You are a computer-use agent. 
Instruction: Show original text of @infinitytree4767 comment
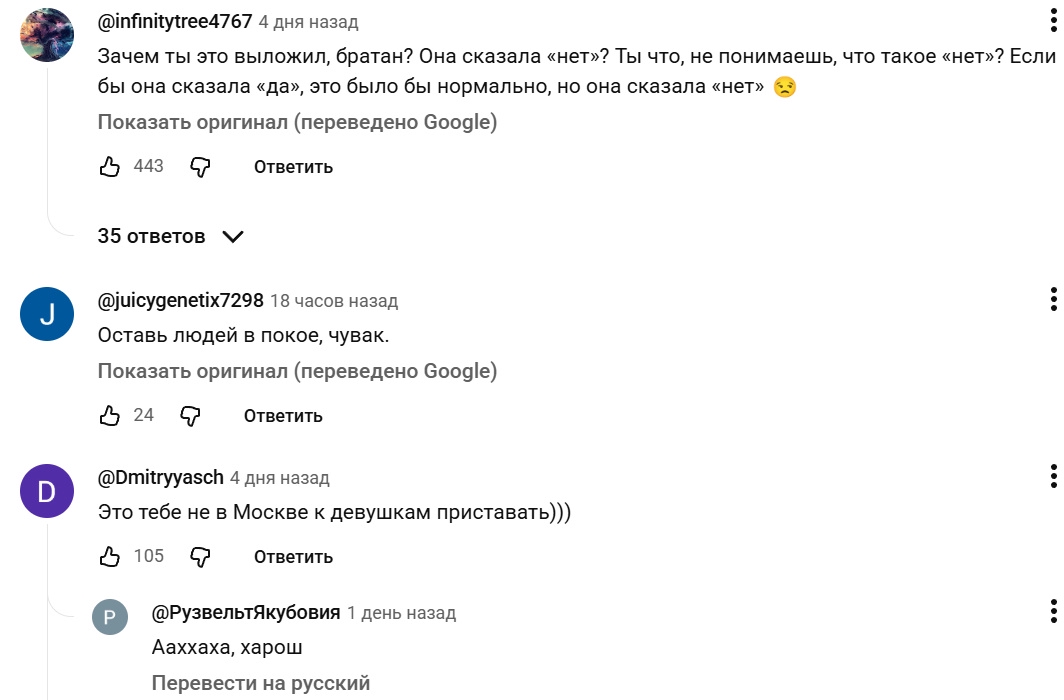point(297,123)
